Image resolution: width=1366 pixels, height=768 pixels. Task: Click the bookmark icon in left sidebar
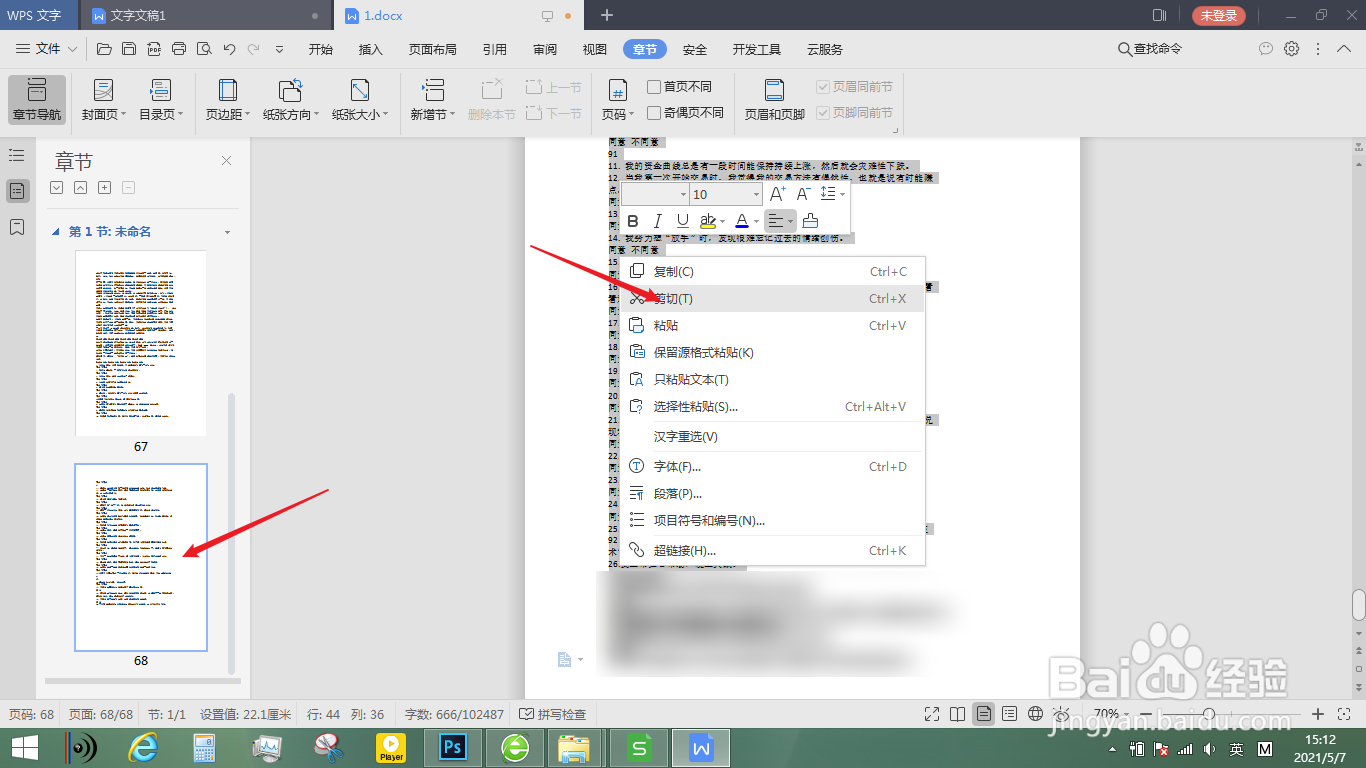point(17,228)
